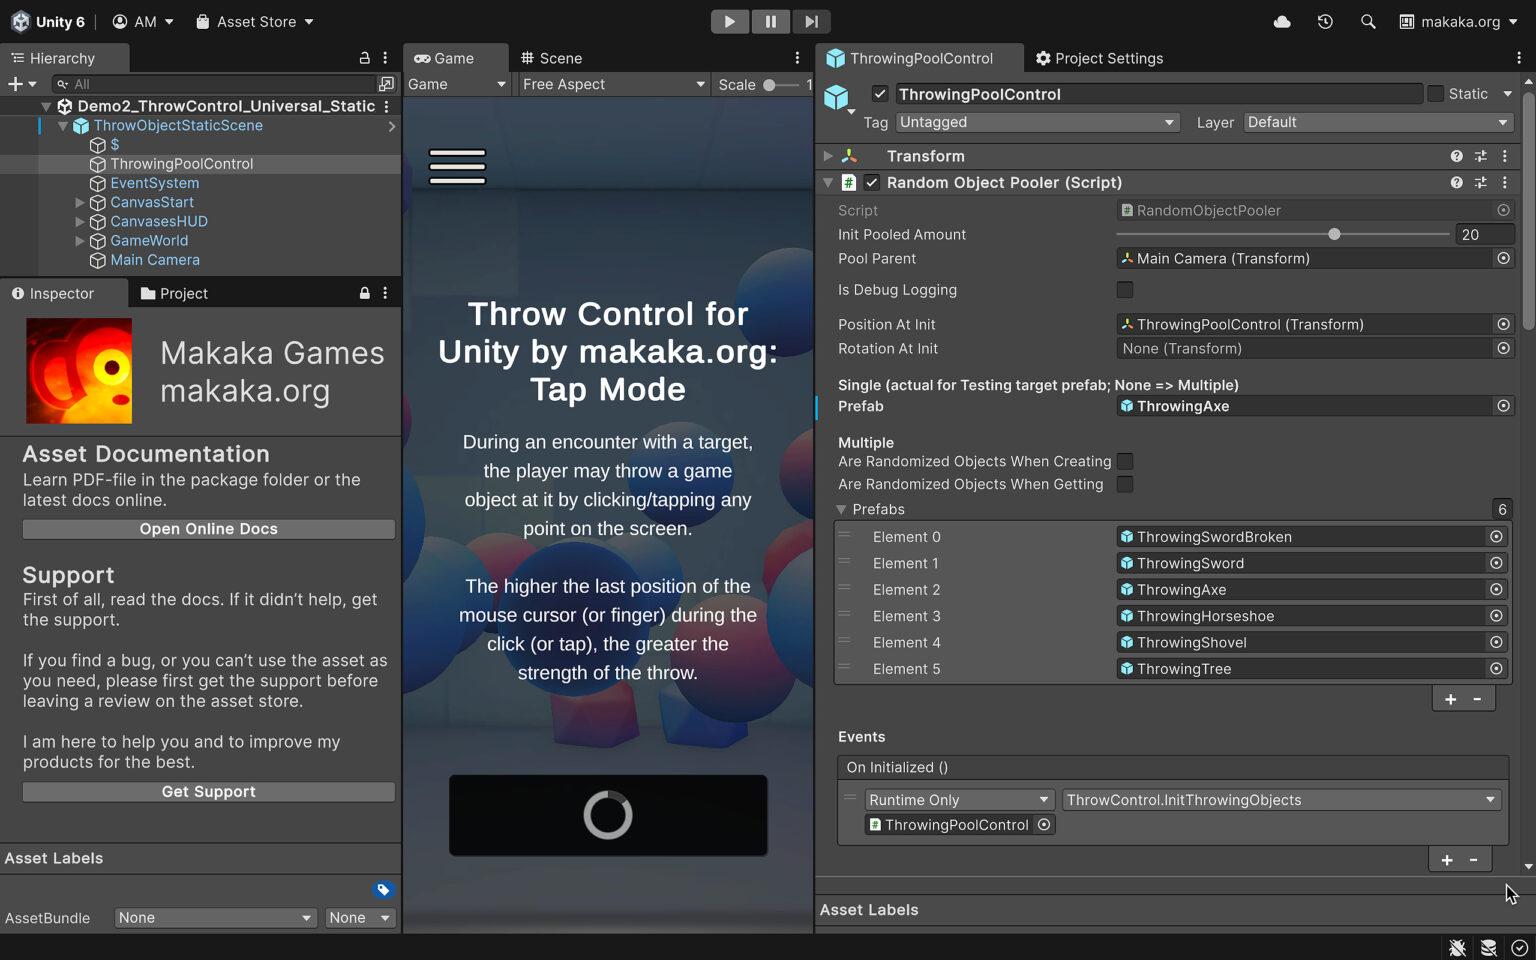
Task: Expand the Transform component
Action: [828, 156]
